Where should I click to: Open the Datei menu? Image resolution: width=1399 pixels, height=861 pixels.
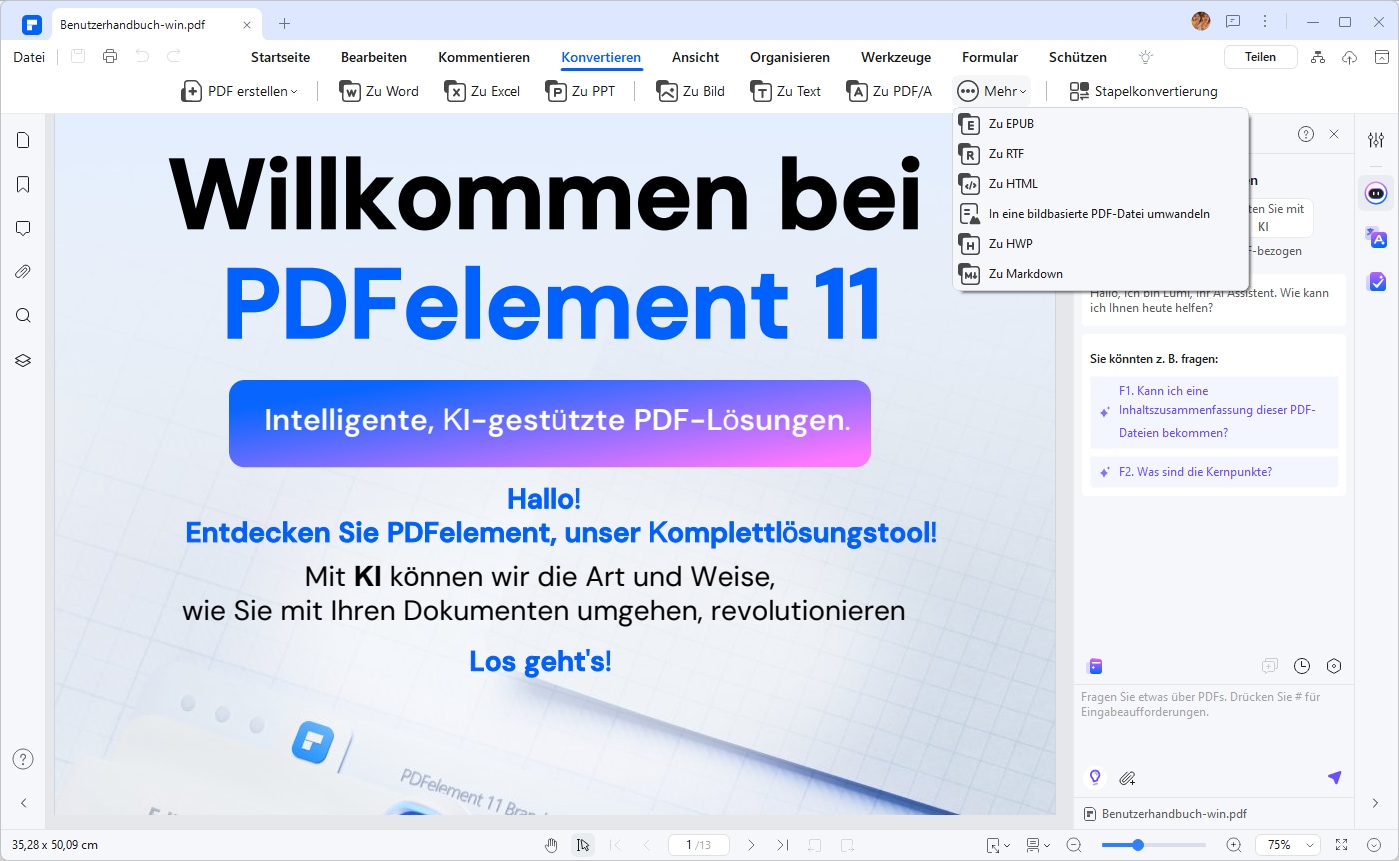tap(29, 57)
